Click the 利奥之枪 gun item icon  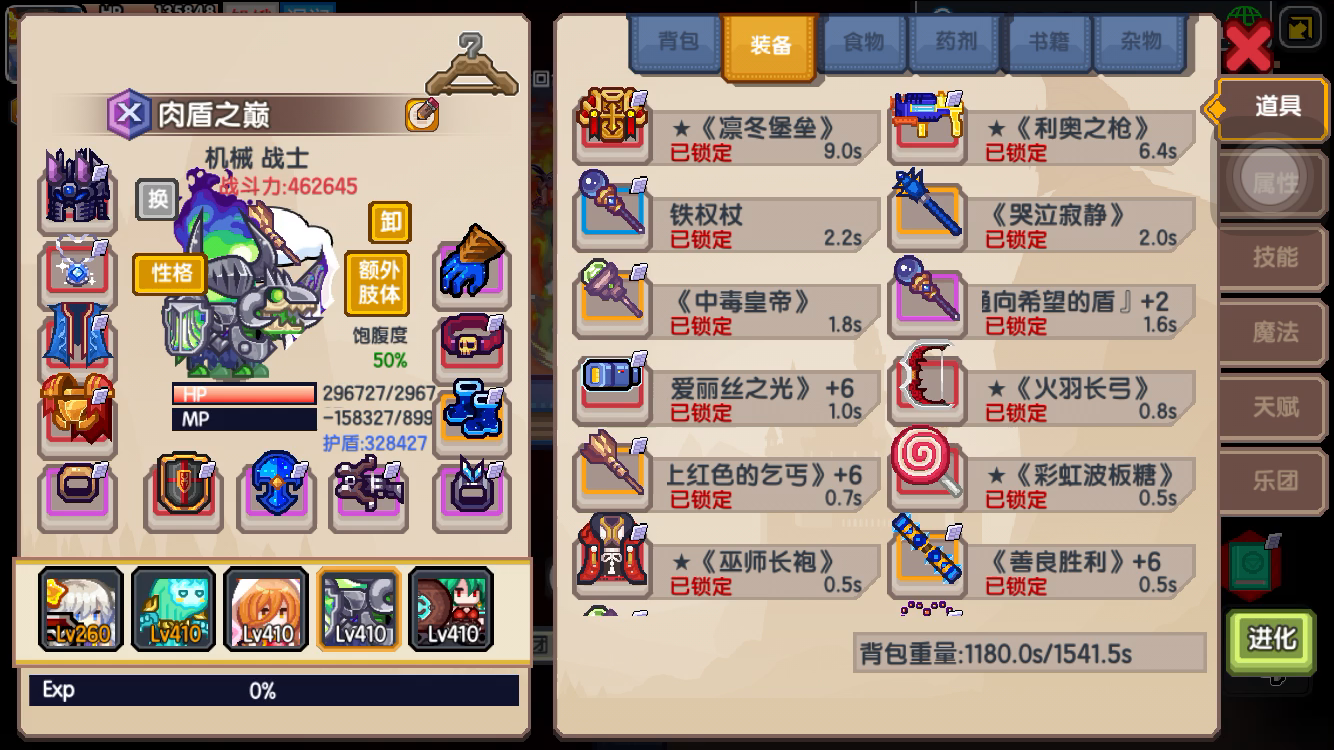pyautogui.click(x=927, y=125)
